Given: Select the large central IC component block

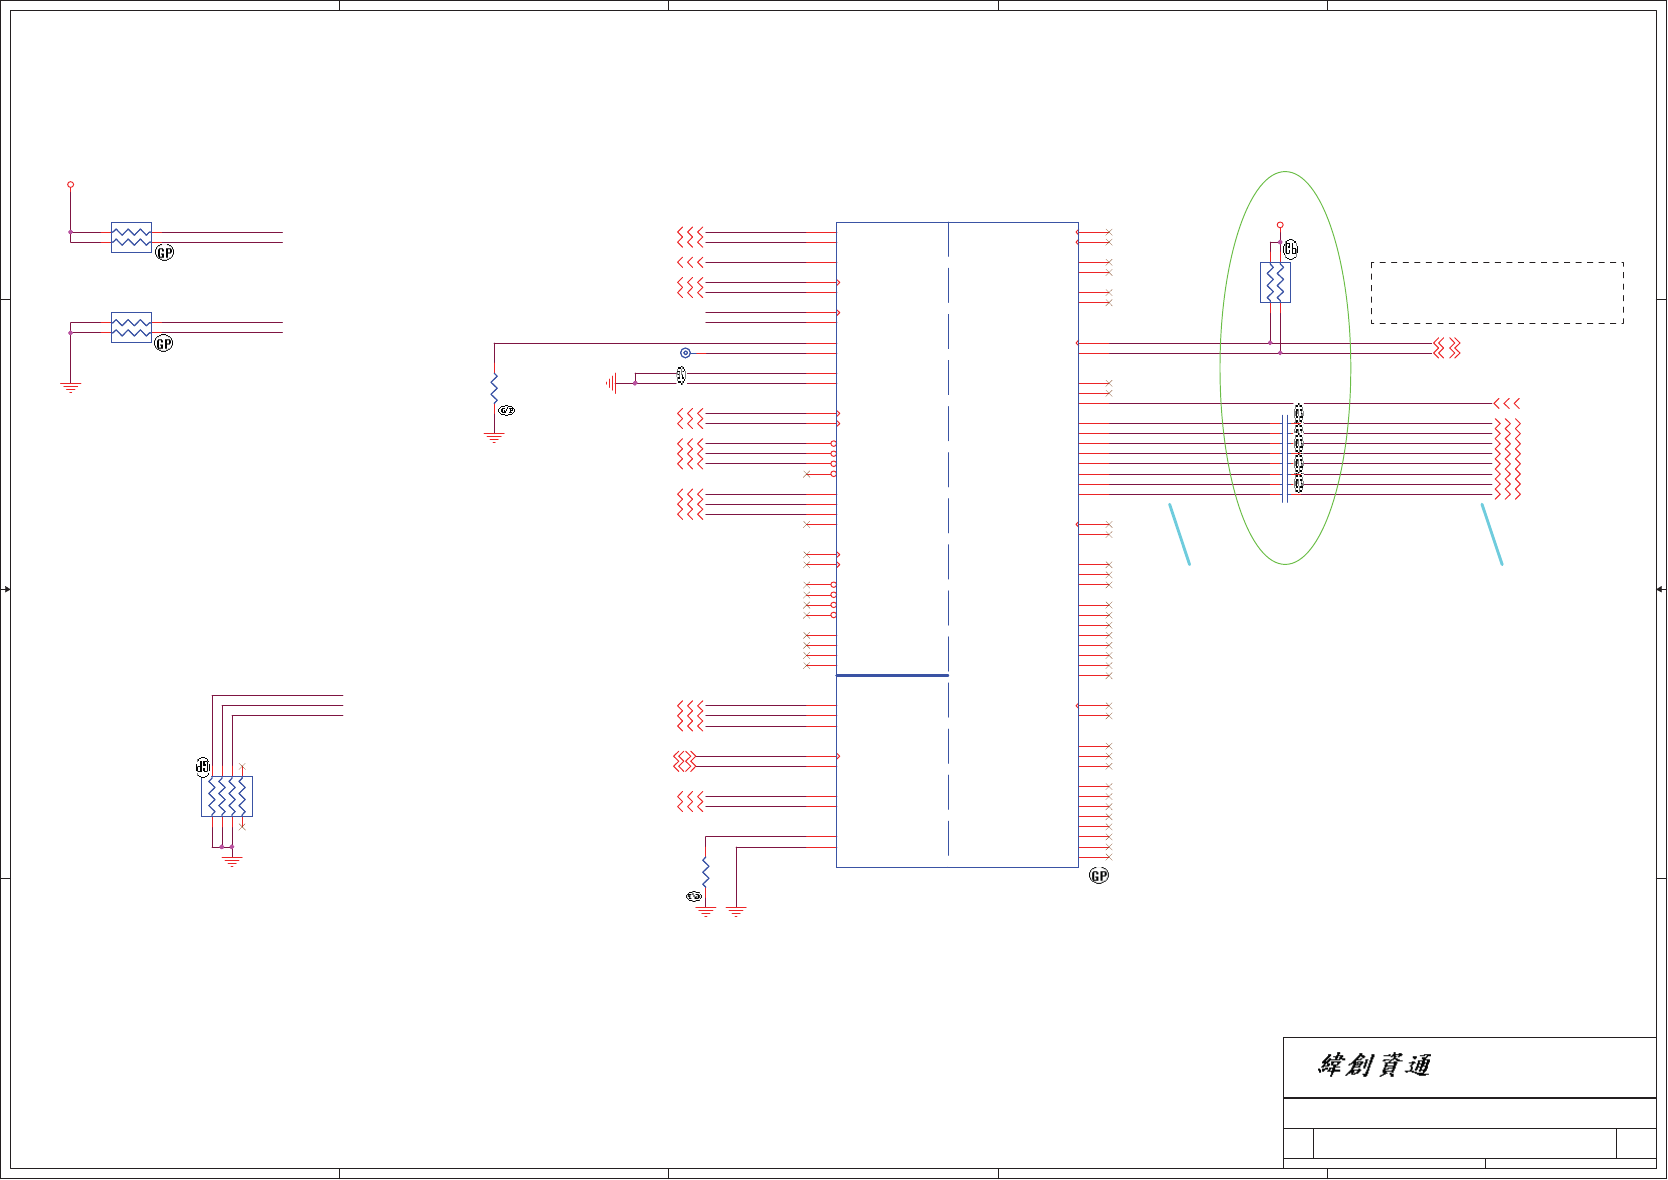Looking at the screenshot, I should pos(957,545).
